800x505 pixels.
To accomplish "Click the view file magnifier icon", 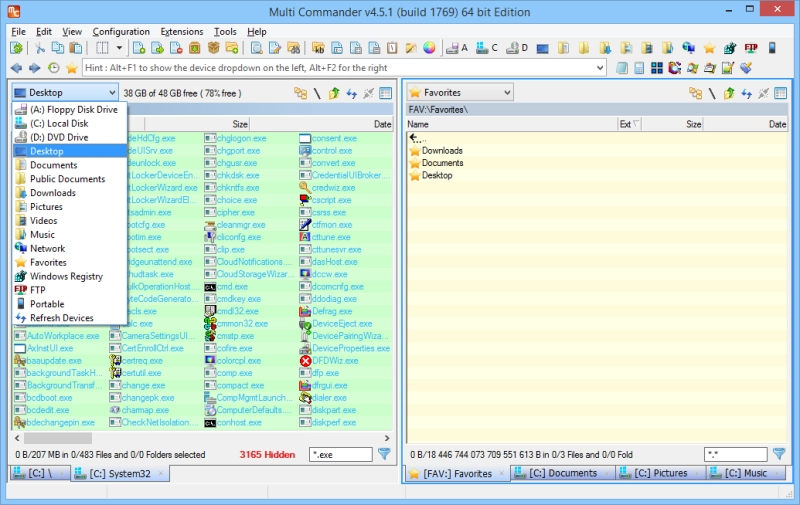I will pyautogui.click(x=257, y=48).
